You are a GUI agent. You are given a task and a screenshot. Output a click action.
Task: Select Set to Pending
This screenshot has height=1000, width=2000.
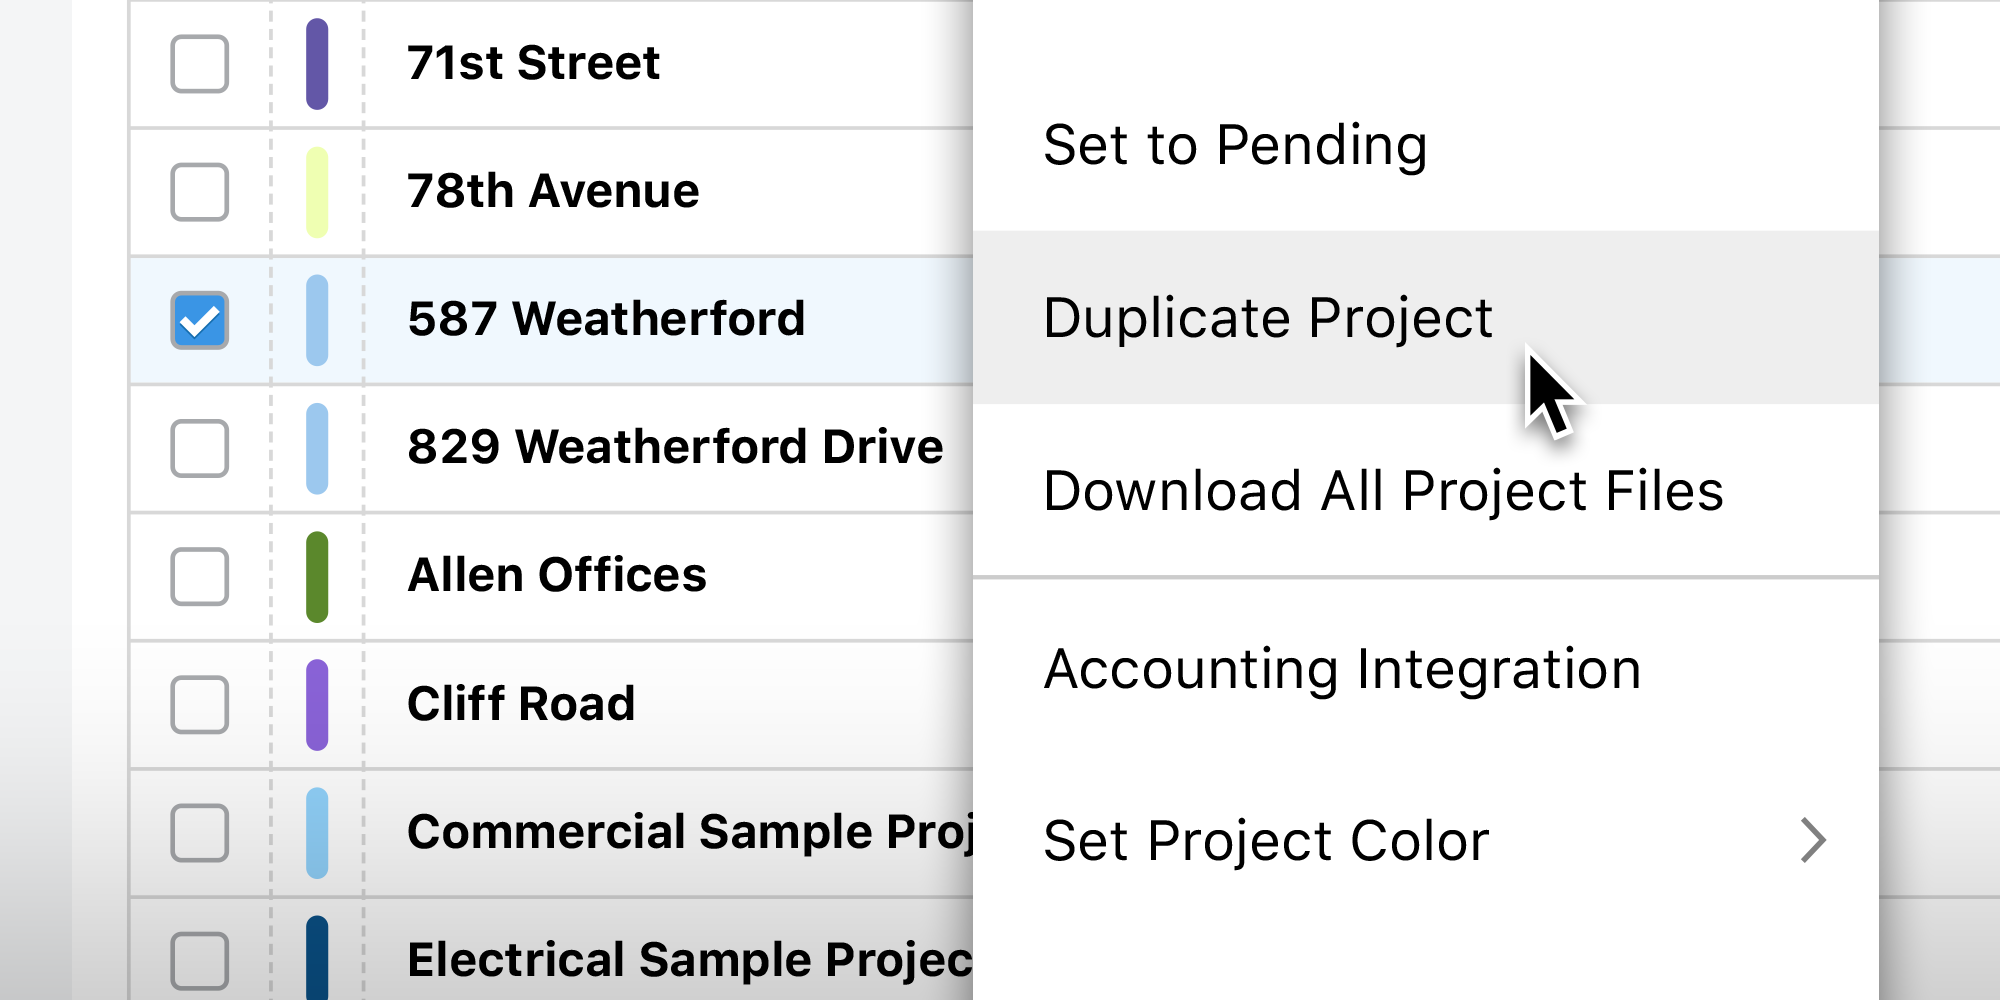click(x=1236, y=146)
